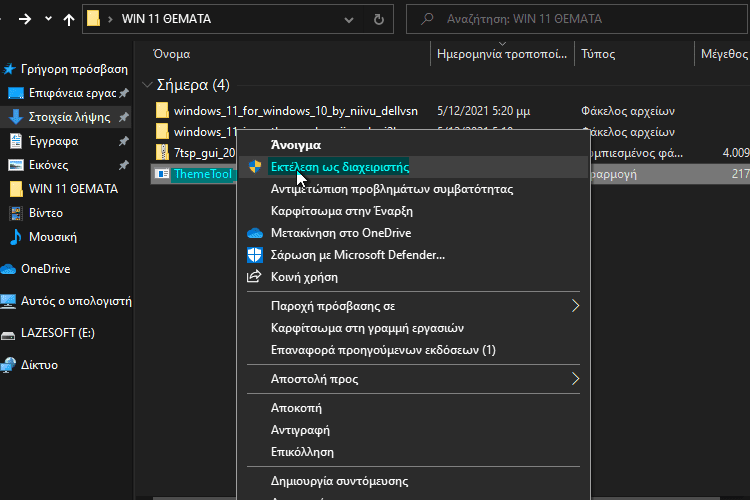Choose Αντιγραφή from context menu
750x500 pixels.
coord(300,430)
